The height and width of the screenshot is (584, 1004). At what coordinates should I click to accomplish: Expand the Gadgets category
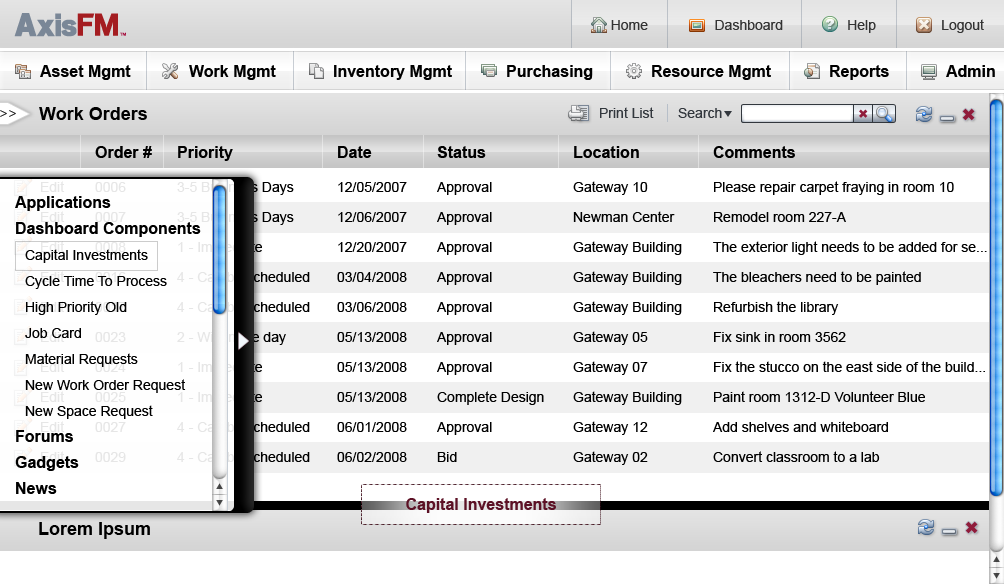point(46,462)
